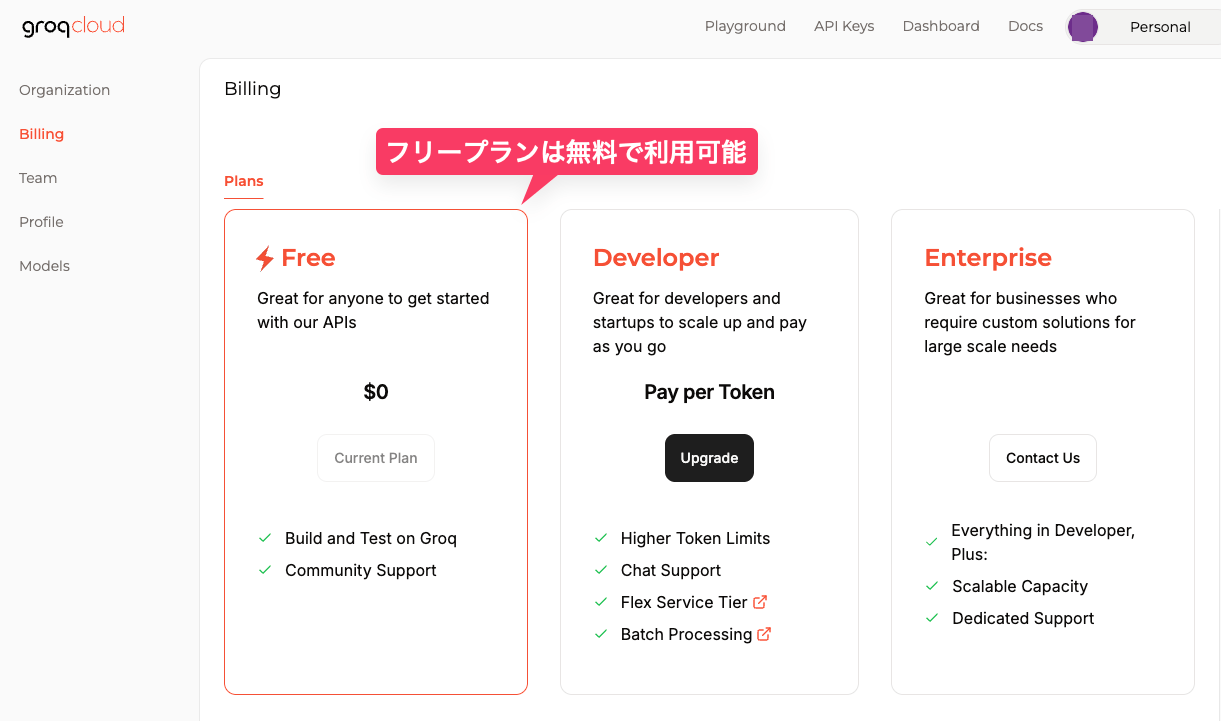1221x721 pixels.
Task: Open Flex Service Tier external link icon
Action: [760, 602]
